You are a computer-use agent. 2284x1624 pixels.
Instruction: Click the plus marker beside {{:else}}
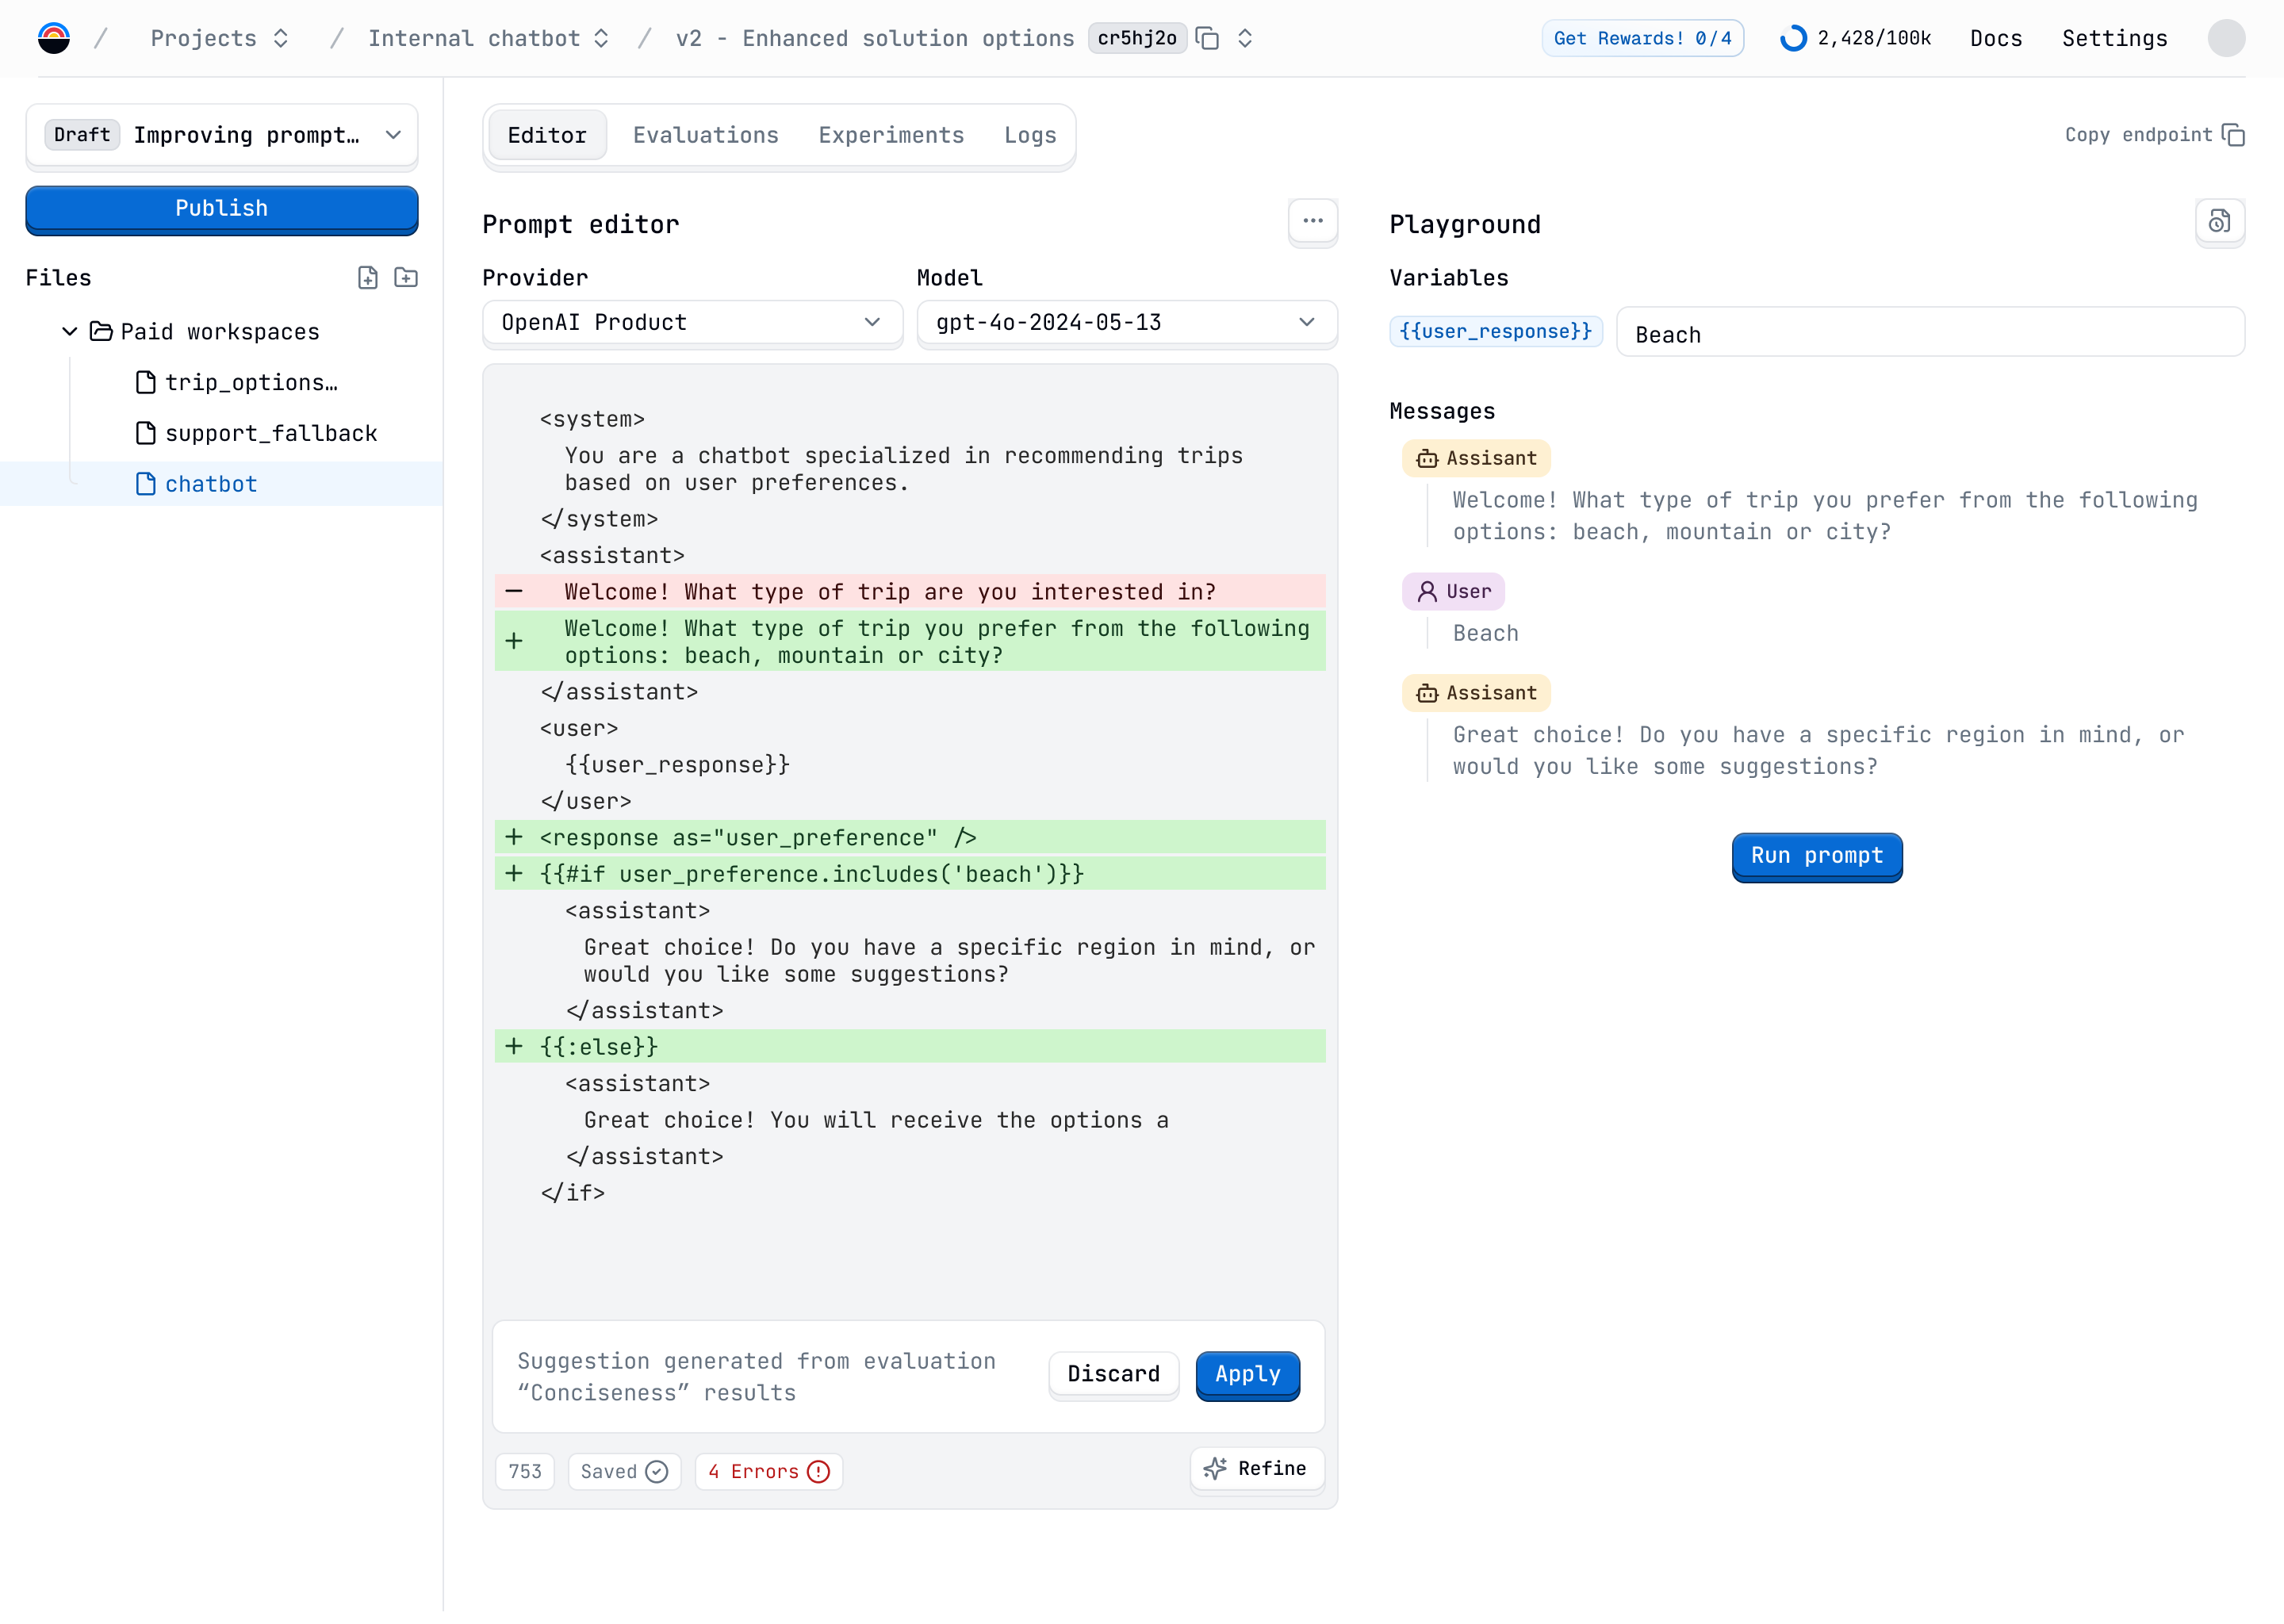[x=514, y=1047]
